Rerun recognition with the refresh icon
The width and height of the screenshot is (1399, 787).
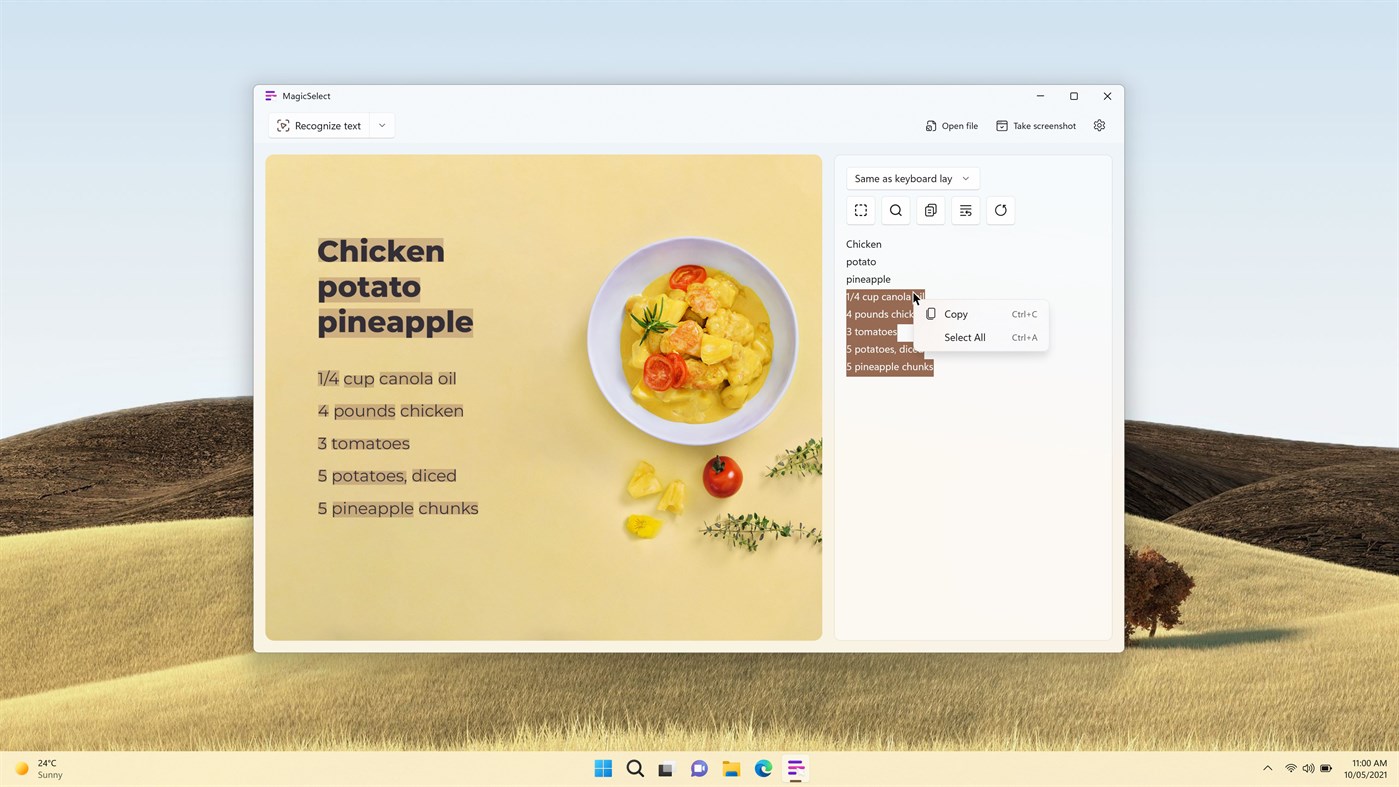pos(999,210)
